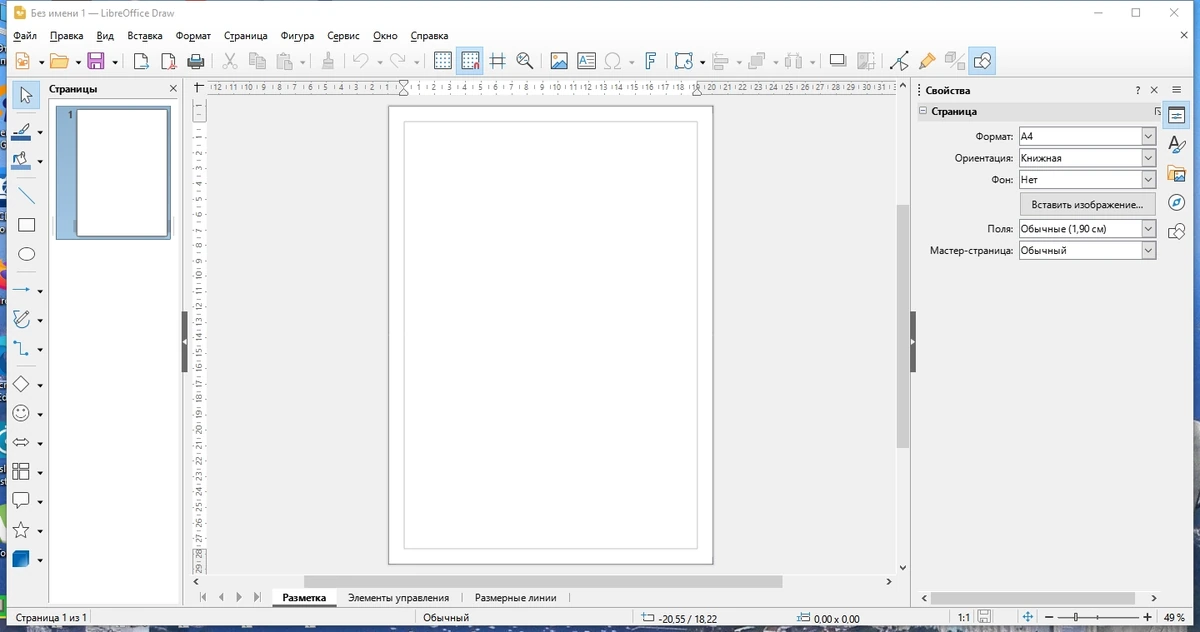Open the Вставка menu
1200x632 pixels.
coord(145,36)
